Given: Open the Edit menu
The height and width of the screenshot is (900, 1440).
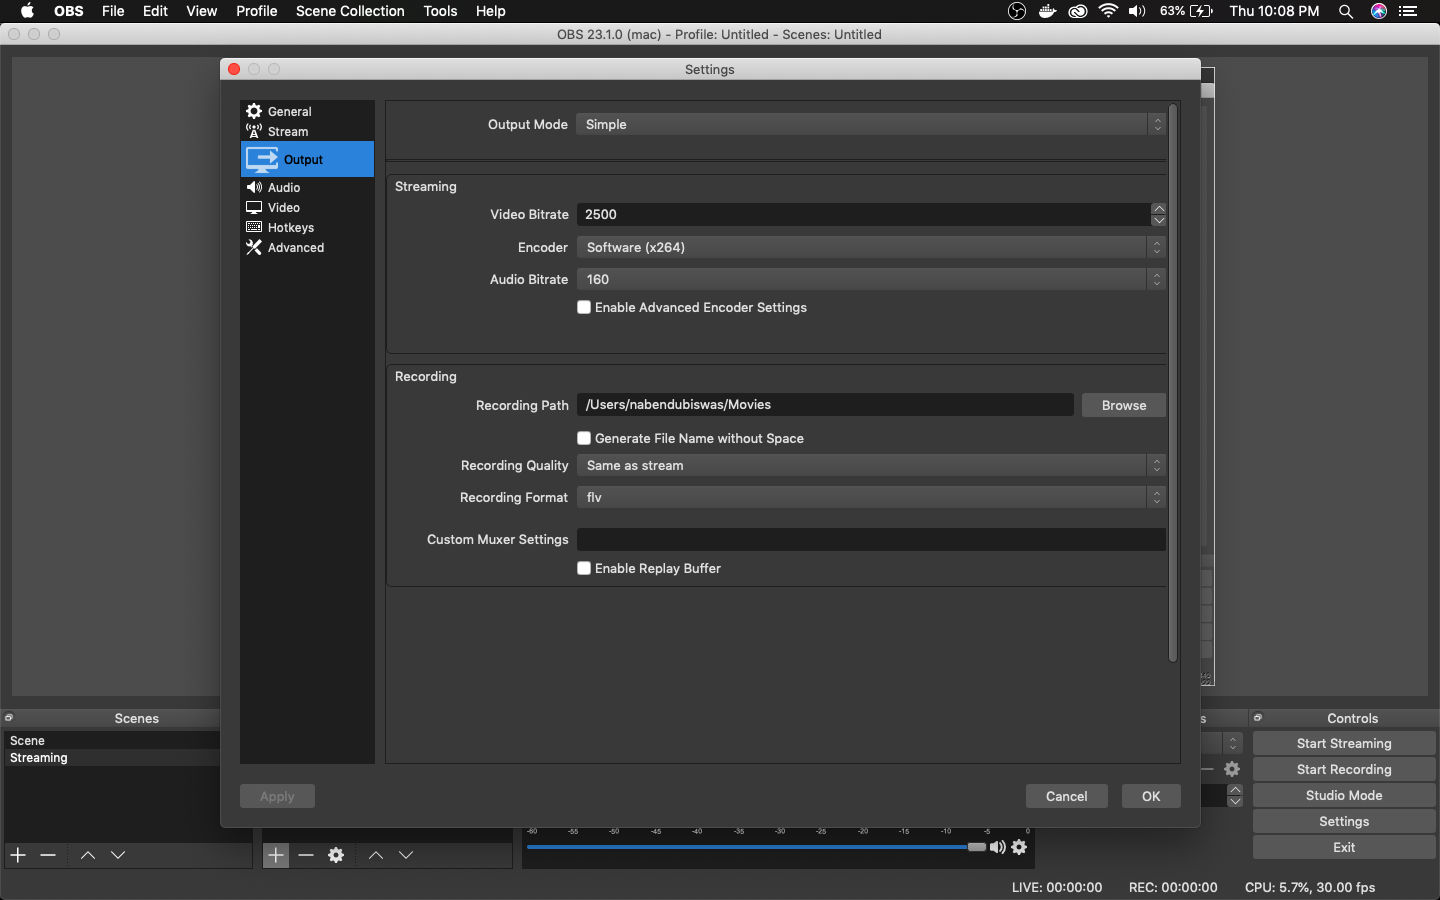Looking at the screenshot, I should pos(155,11).
